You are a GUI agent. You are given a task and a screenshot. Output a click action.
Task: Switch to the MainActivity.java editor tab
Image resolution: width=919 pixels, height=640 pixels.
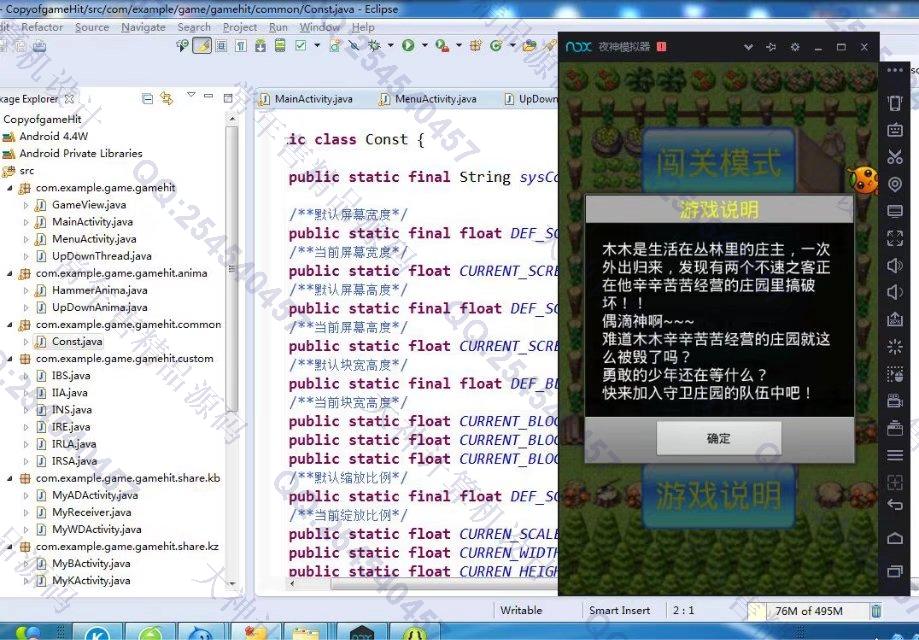pyautogui.click(x=306, y=99)
